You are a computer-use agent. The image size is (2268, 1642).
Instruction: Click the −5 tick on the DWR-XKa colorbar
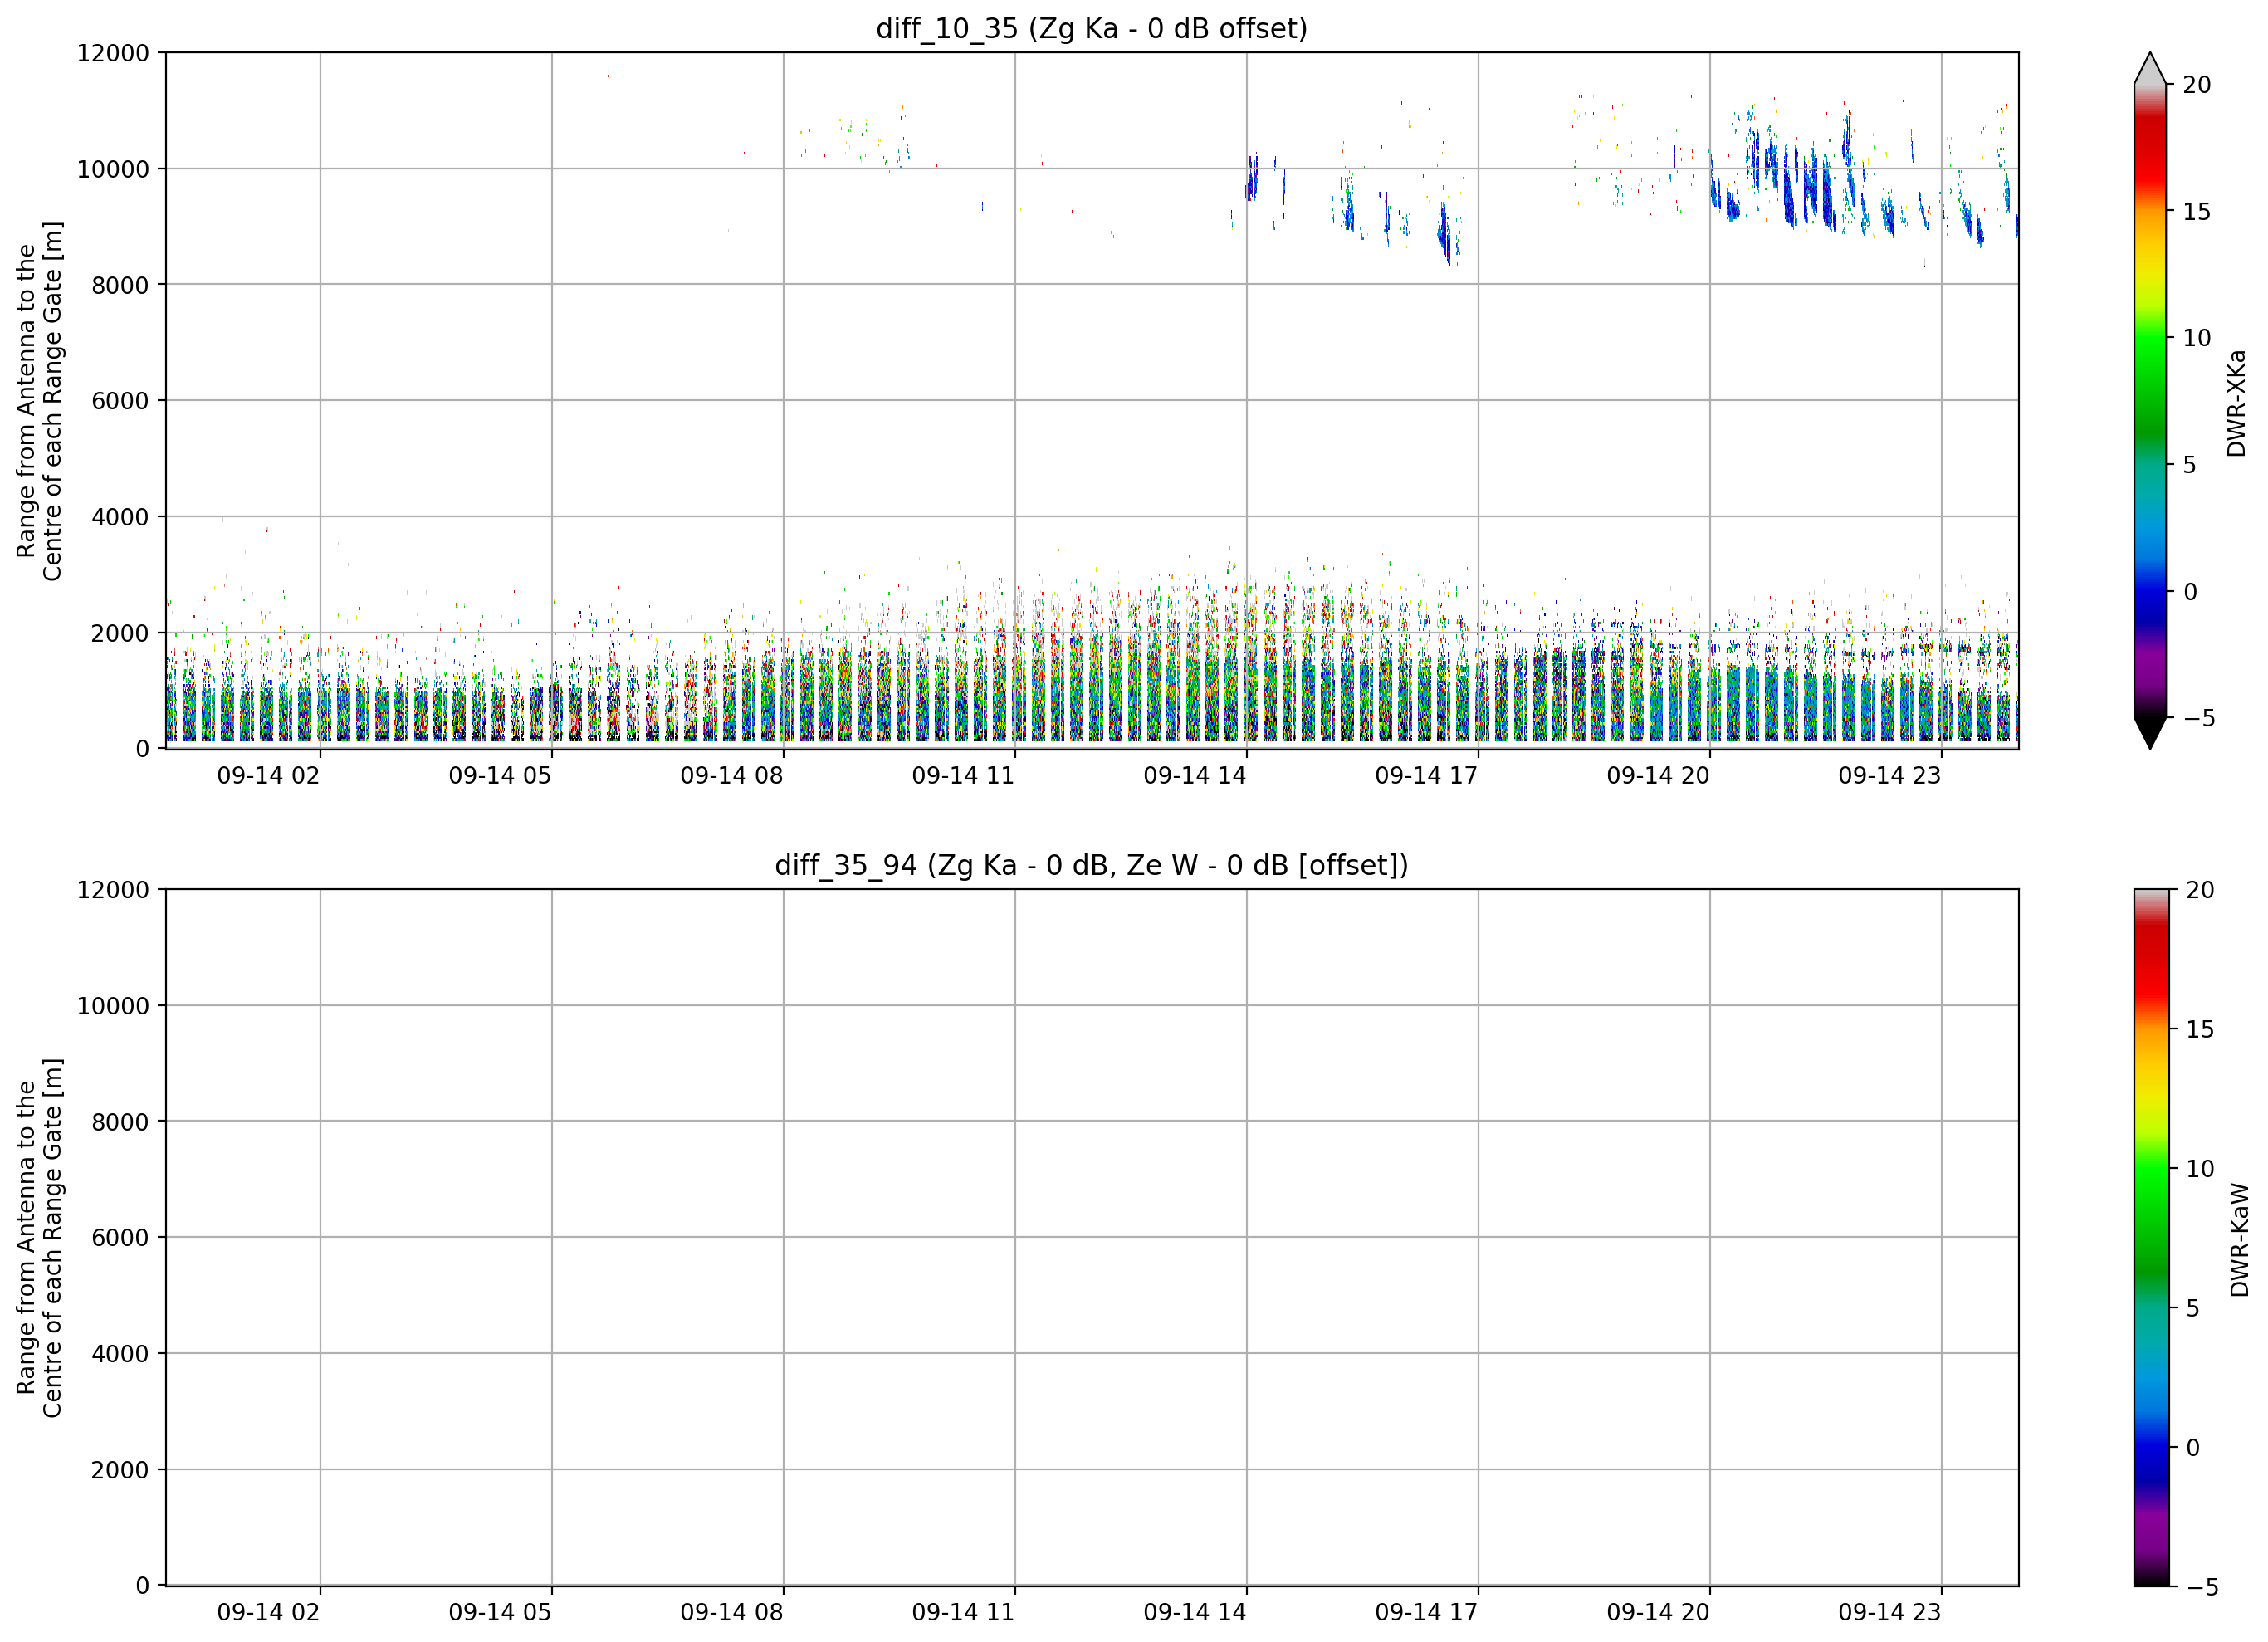pyautogui.click(x=2199, y=718)
